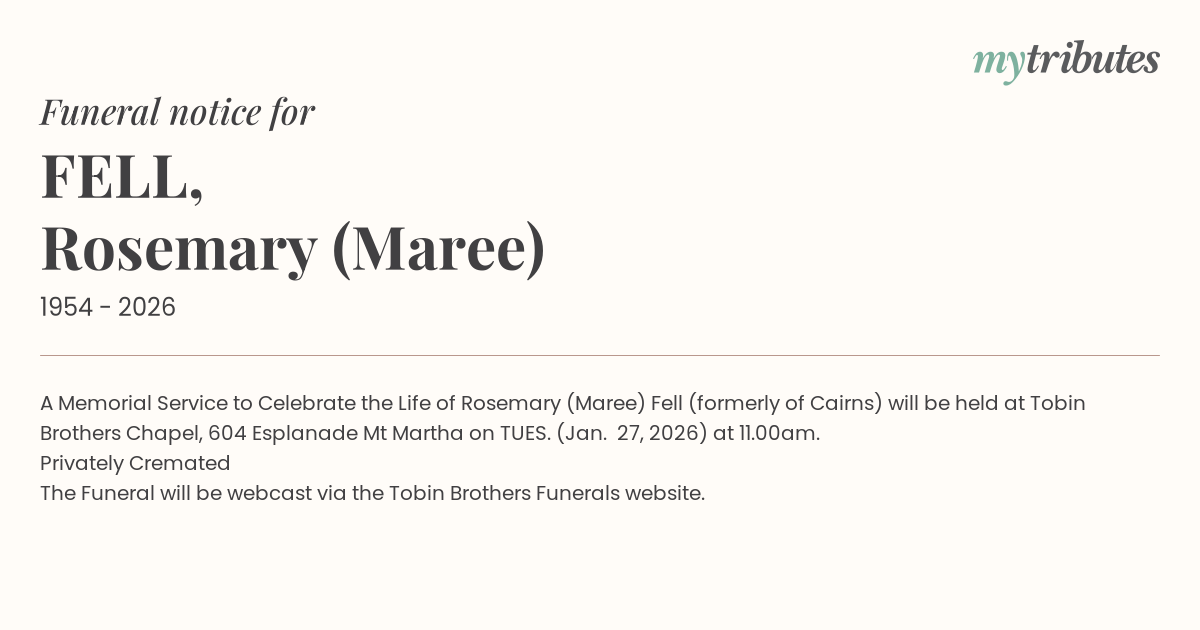Click the "tributes" part of the logo
This screenshot has height=630, width=1200.
tap(1092, 59)
